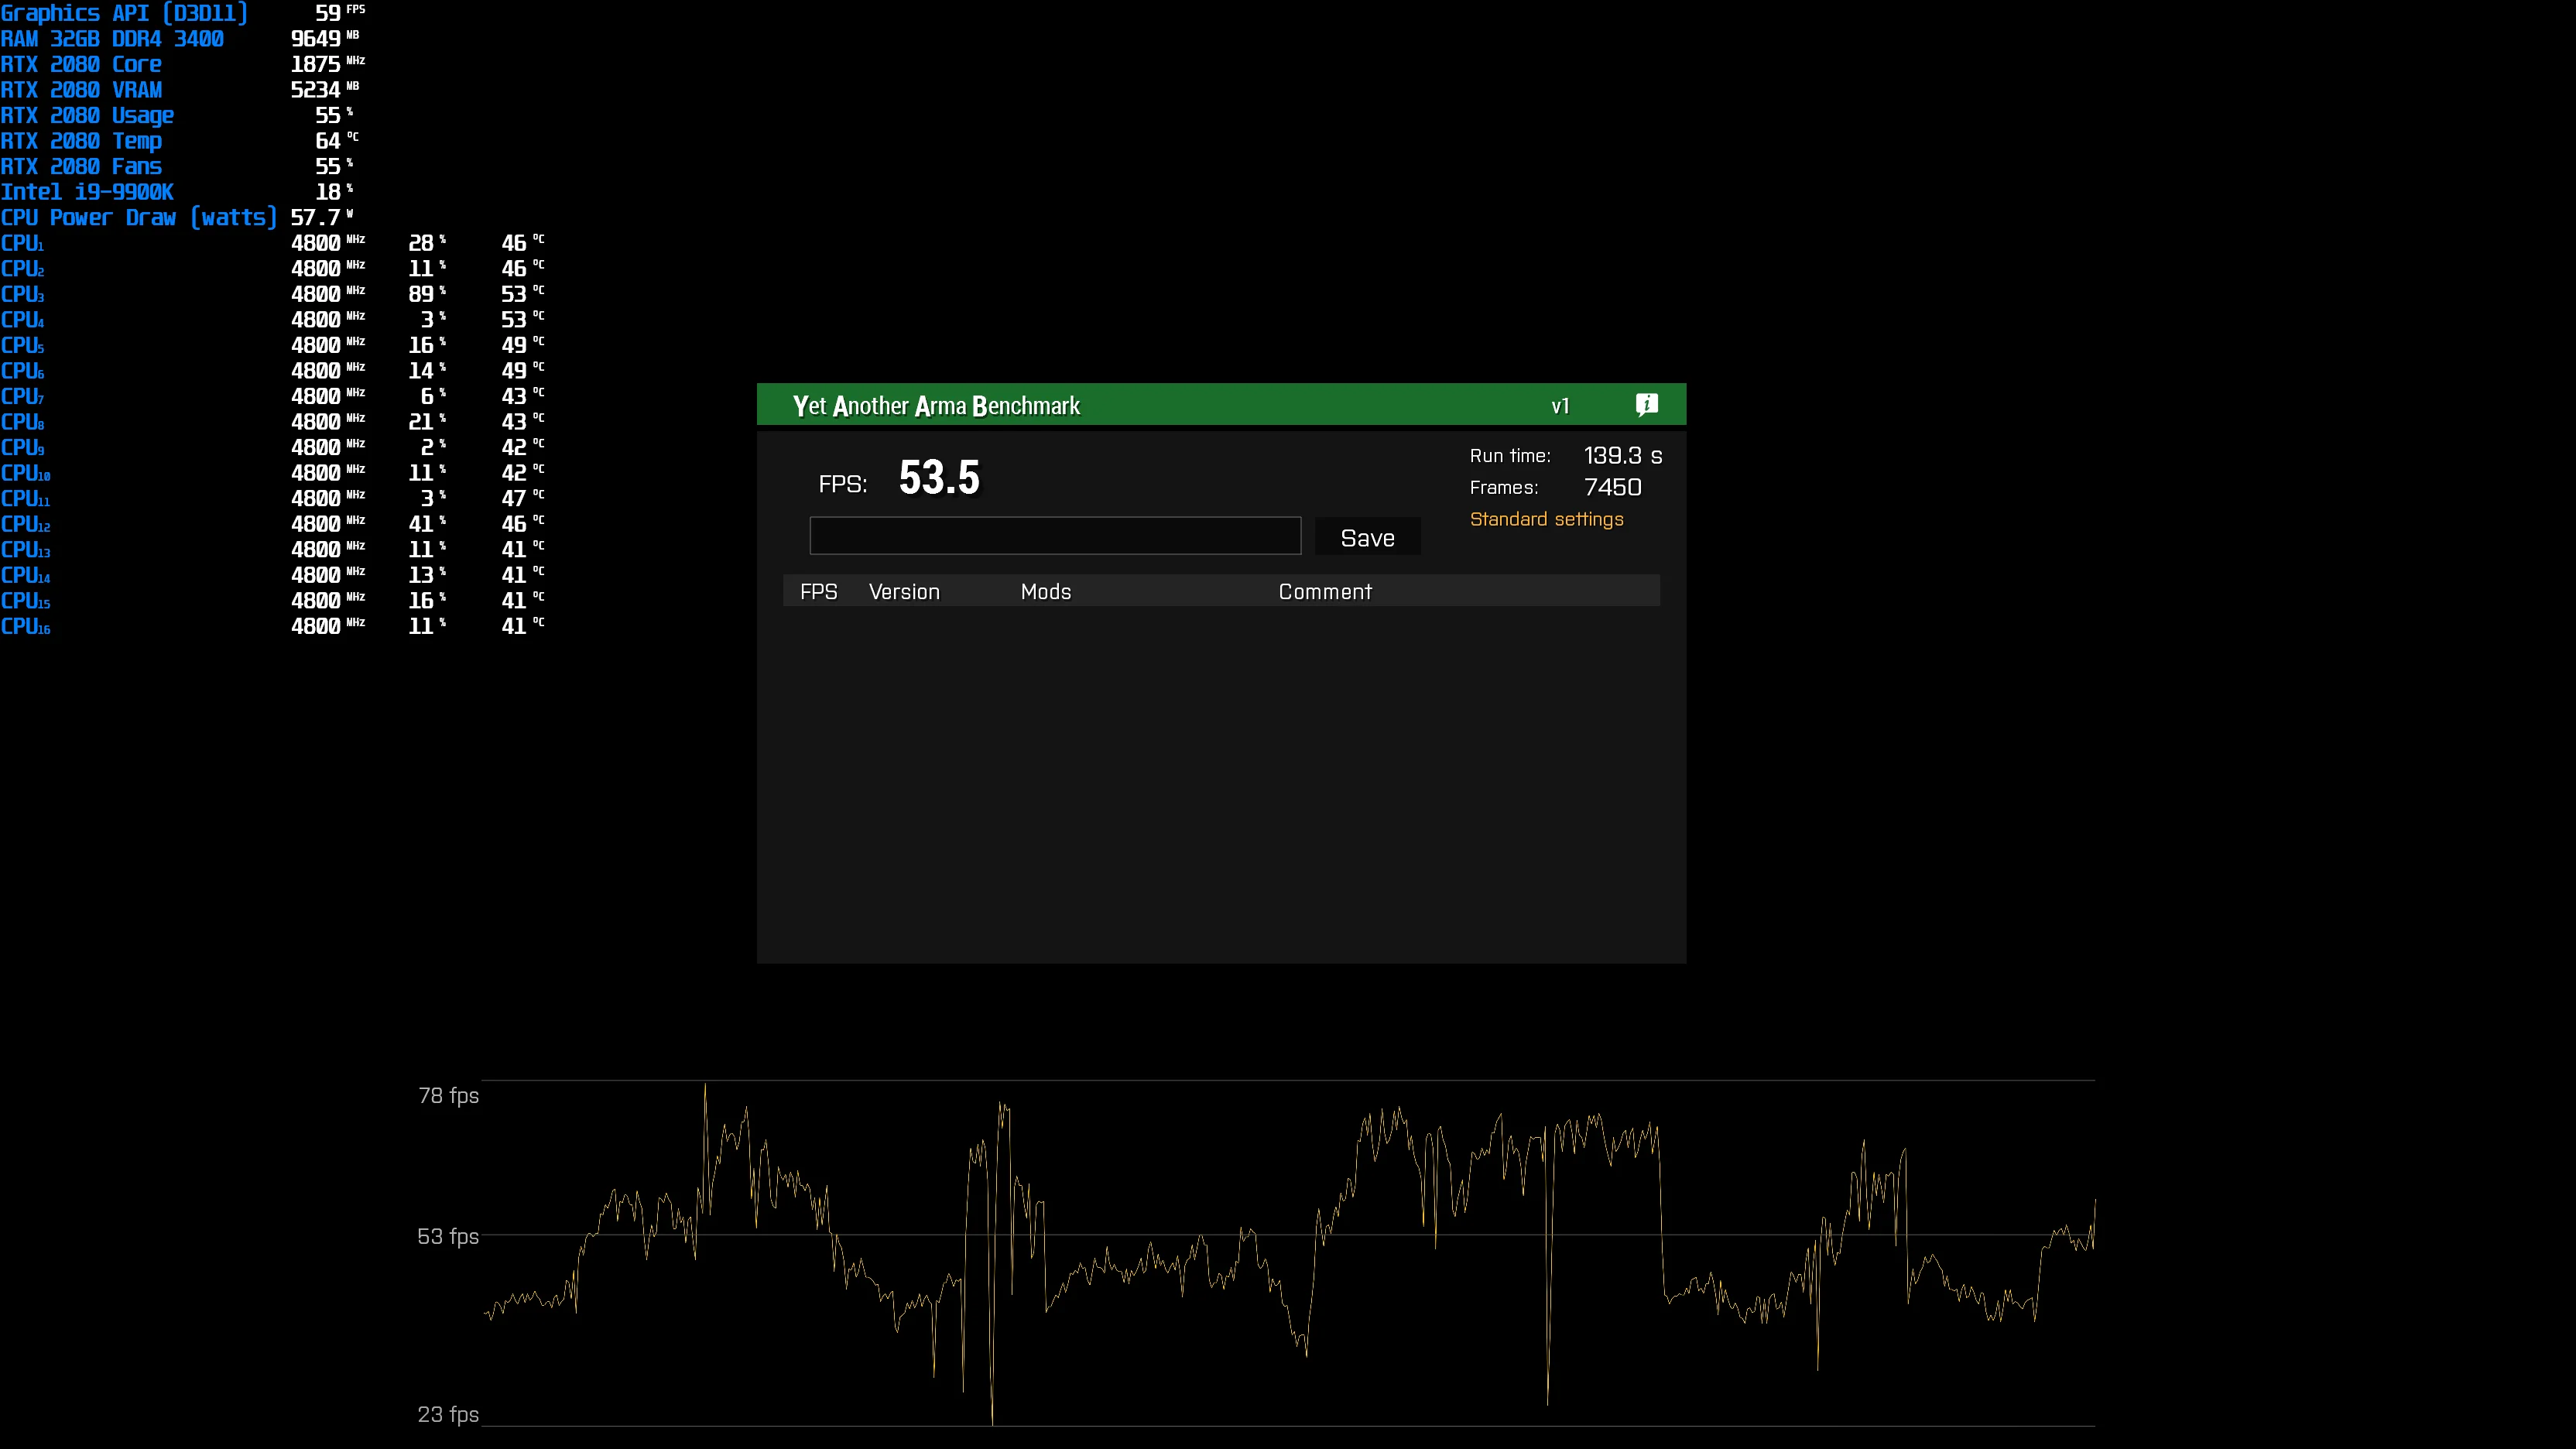Click the info icon in benchmark header
Viewport: 2576px width, 1449px height.
point(1646,405)
